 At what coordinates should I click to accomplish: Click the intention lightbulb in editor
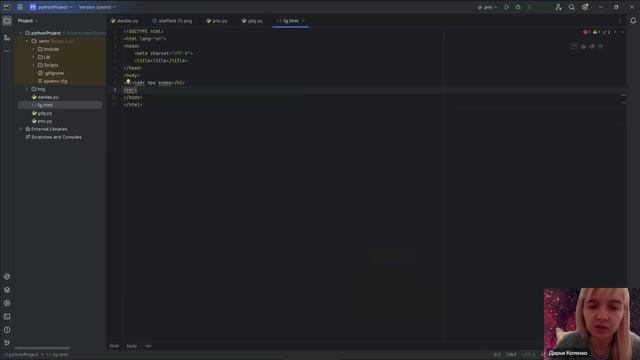click(x=128, y=82)
